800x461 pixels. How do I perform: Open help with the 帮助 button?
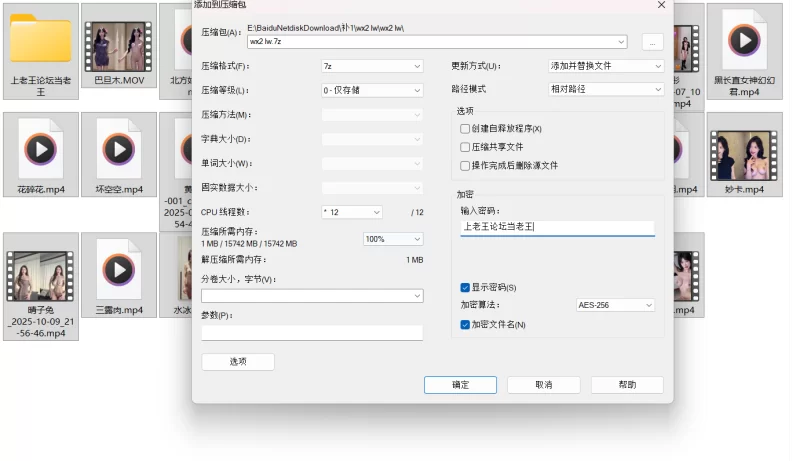point(627,385)
